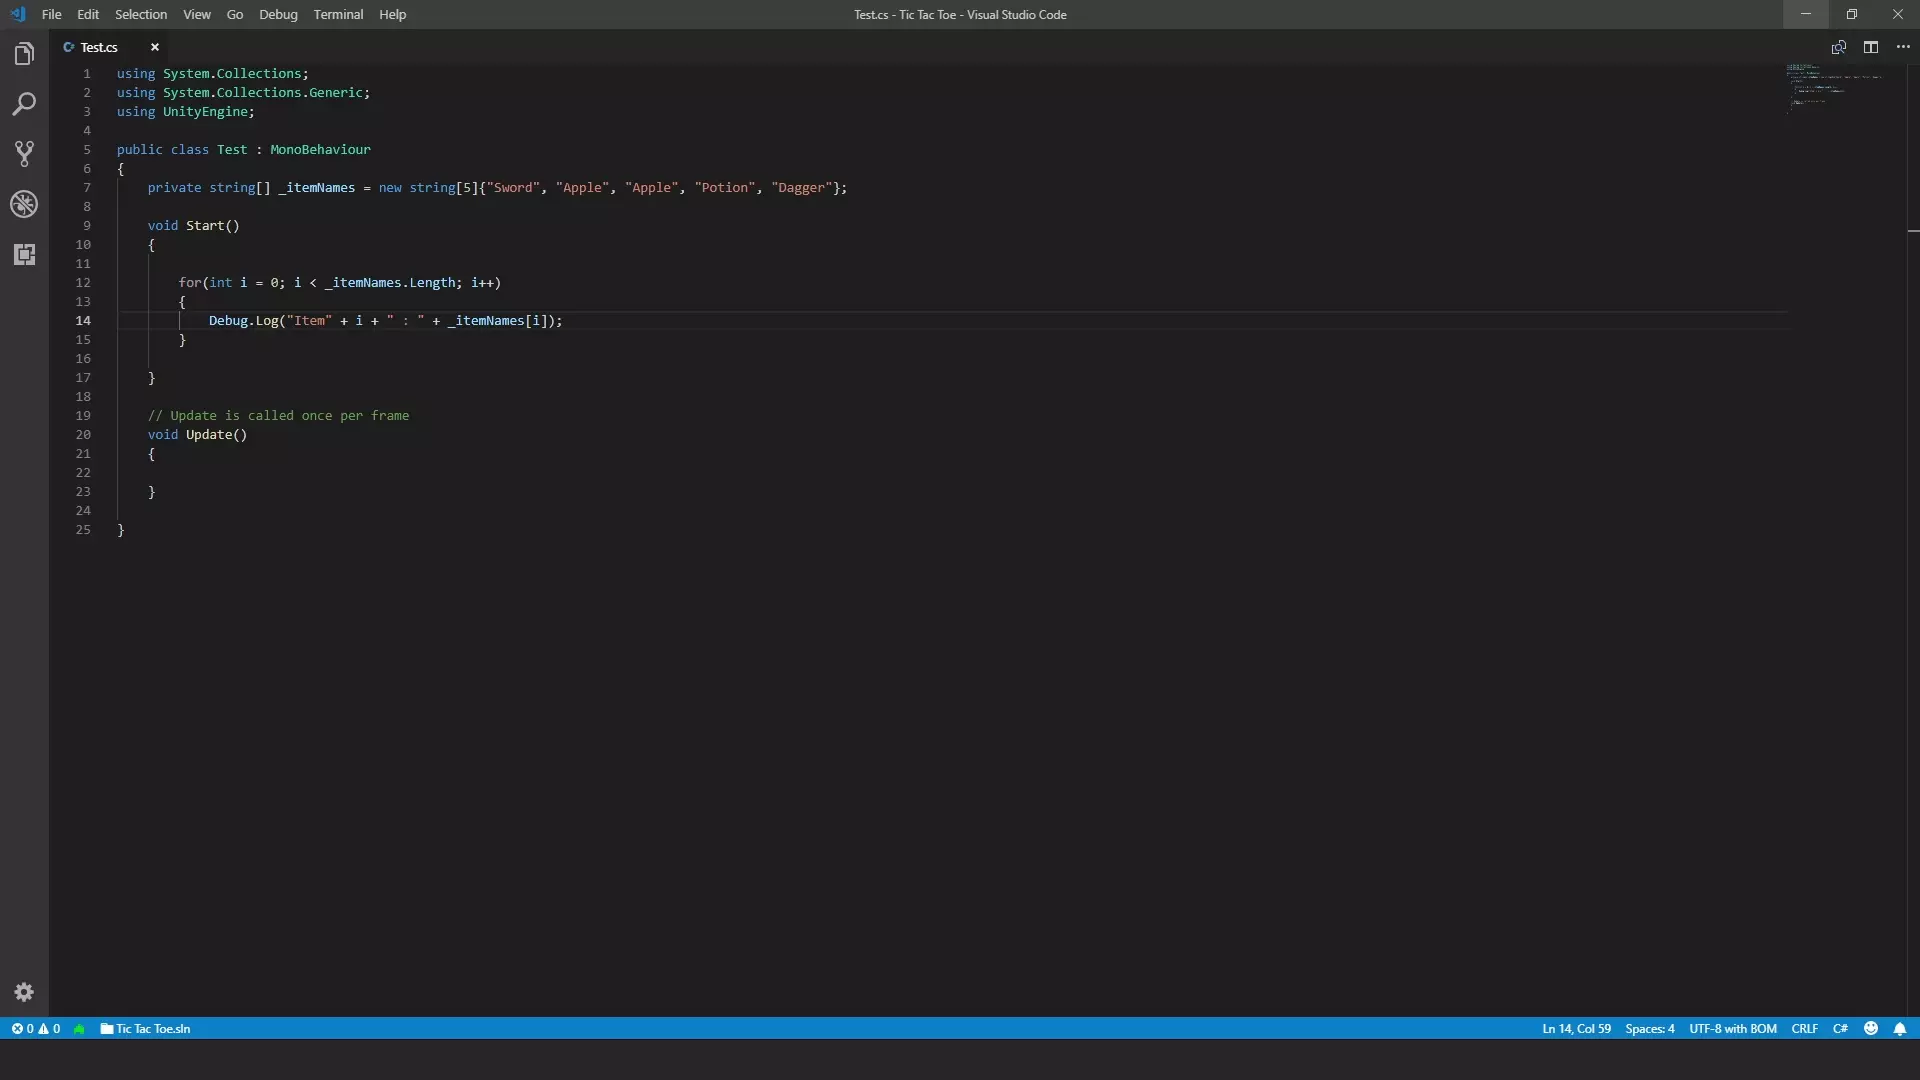Open the Search panel icon
This screenshot has height=1080, width=1920.
24,103
